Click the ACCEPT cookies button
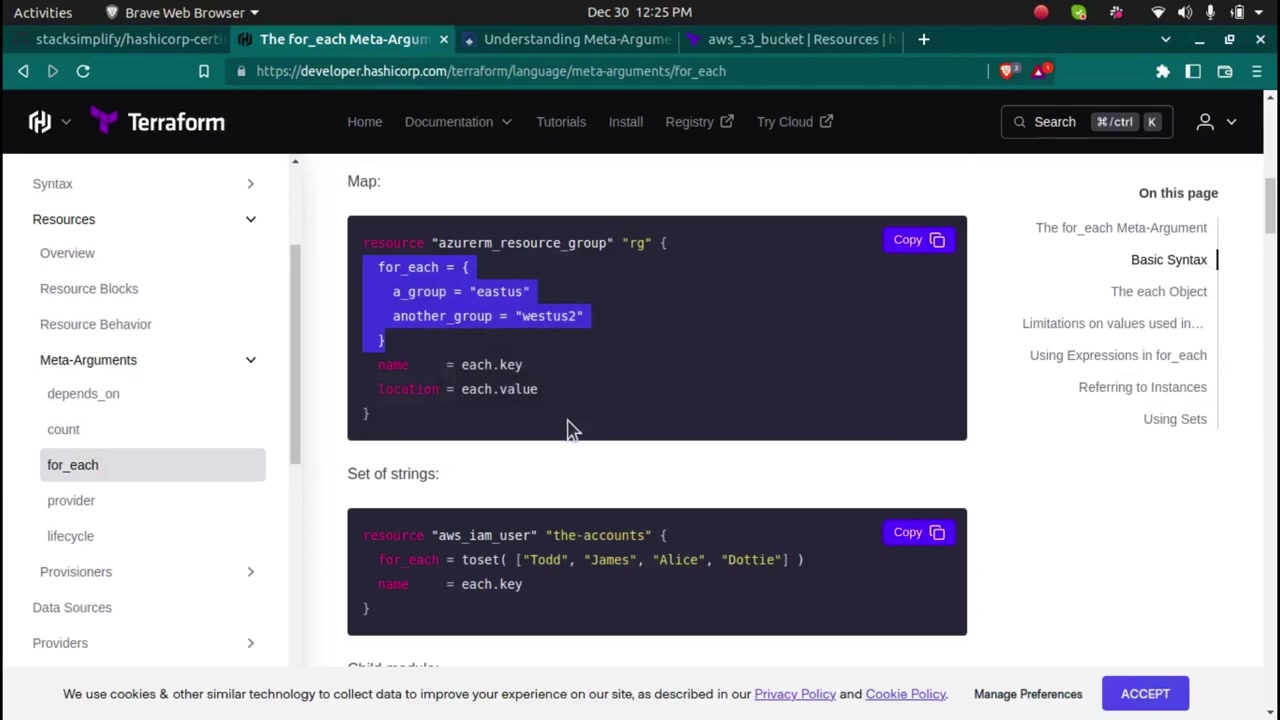Image resolution: width=1280 pixels, height=720 pixels. (1146, 694)
